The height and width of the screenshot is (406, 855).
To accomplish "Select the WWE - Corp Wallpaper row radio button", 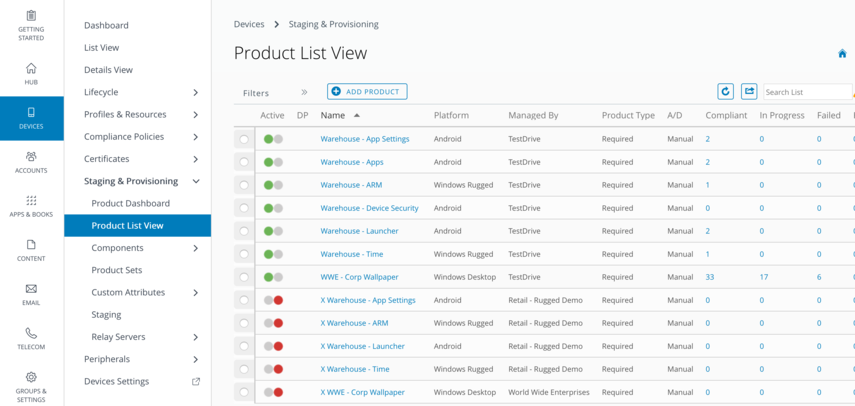I will (244, 277).
